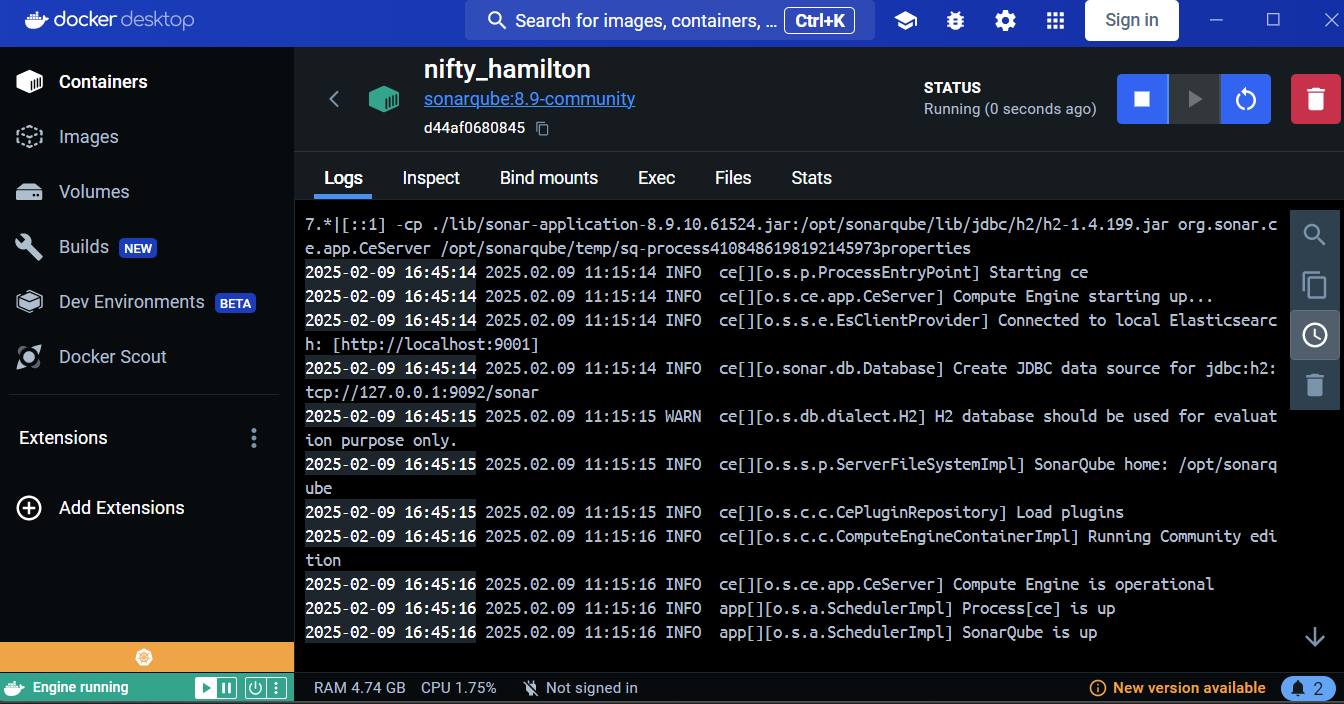Open the apps grid icon in header
This screenshot has height=704, width=1344.
[1055, 20]
